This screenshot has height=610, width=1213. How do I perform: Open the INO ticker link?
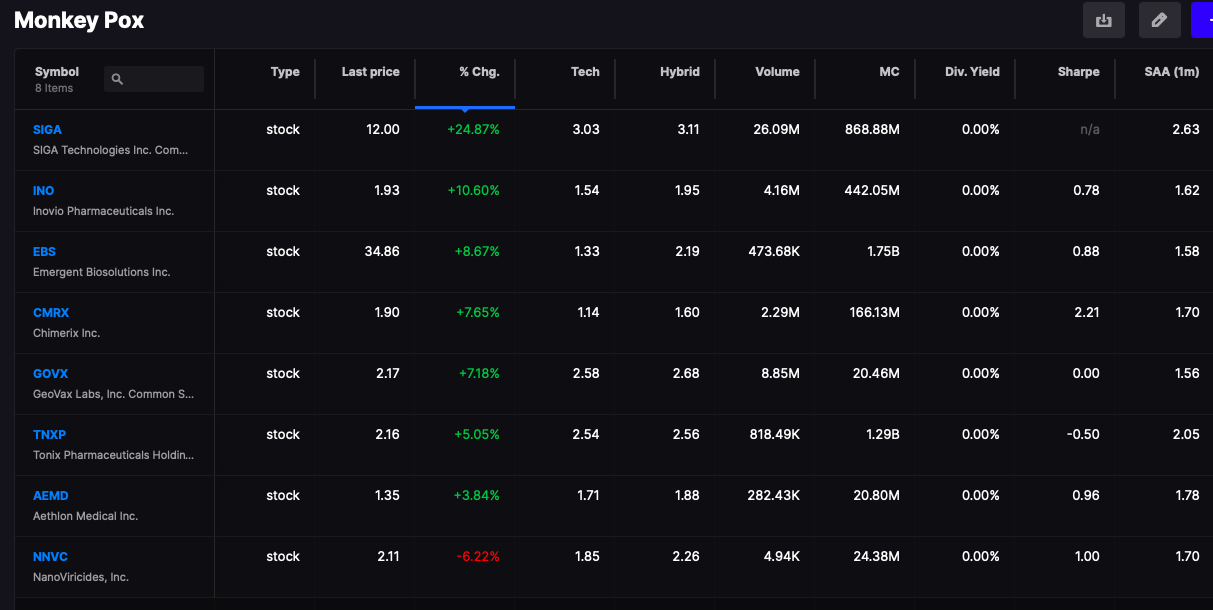(x=44, y=191)
